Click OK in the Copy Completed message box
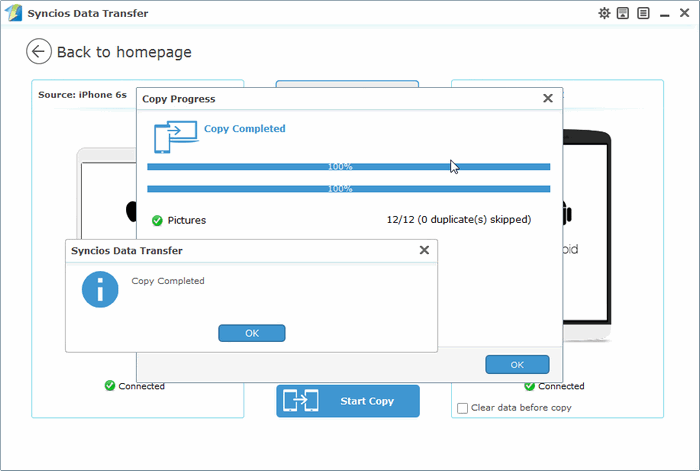700x471 pixels. point(252,333)
